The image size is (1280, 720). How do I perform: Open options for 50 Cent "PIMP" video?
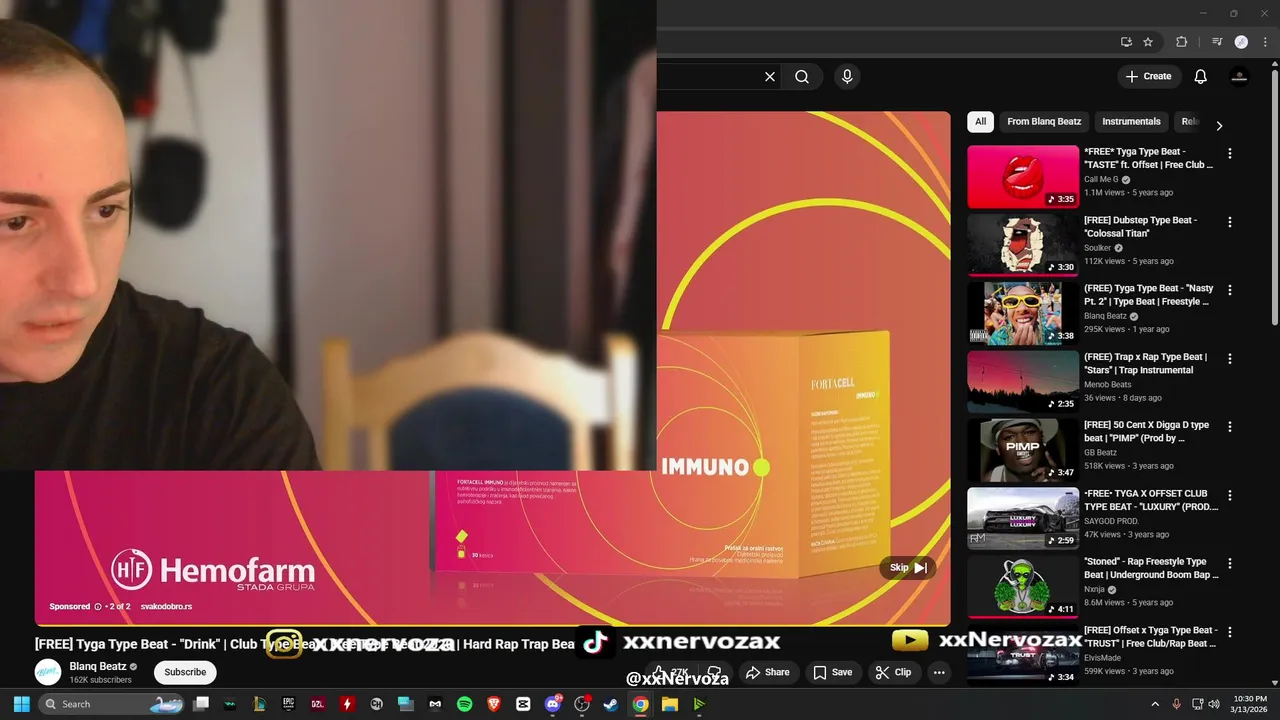(1230, 427)
